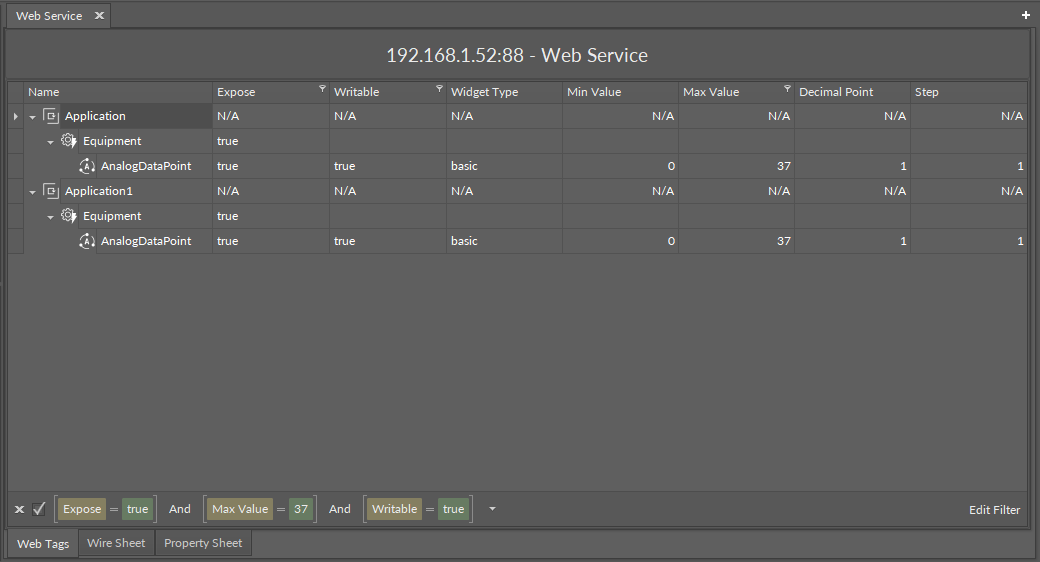The width and height of the screenshot is (1040, 562).
Task: Collapse the Application tree node
Action: coord(32,117)
